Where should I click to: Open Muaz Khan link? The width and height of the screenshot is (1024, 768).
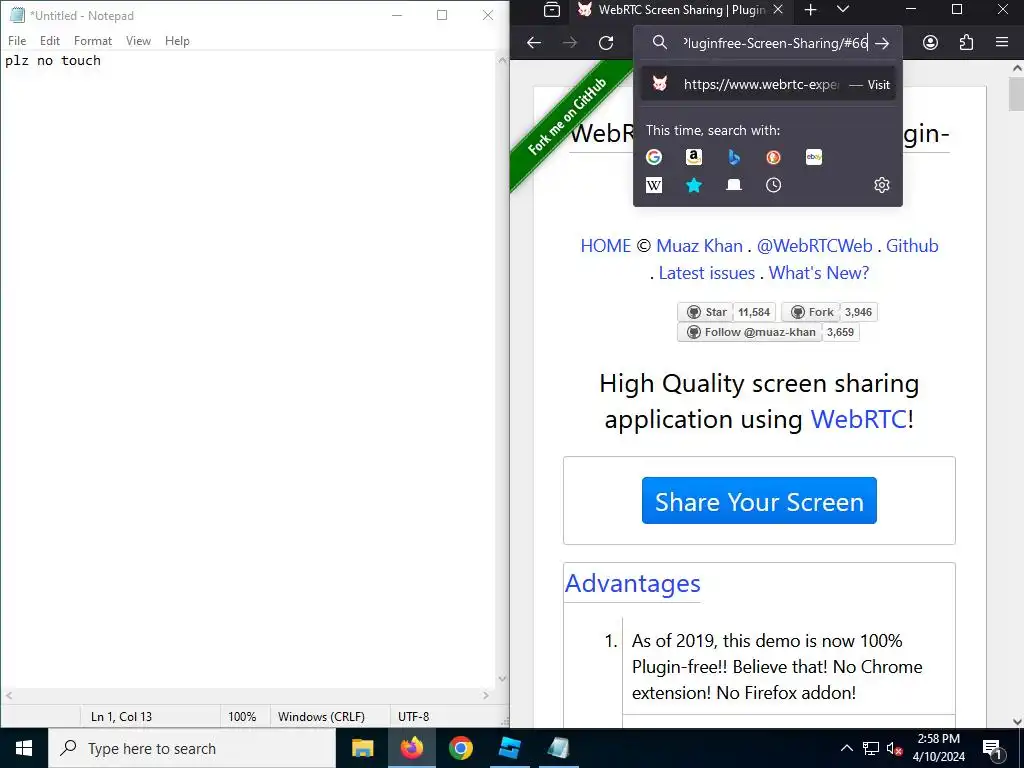pos(699,246)
